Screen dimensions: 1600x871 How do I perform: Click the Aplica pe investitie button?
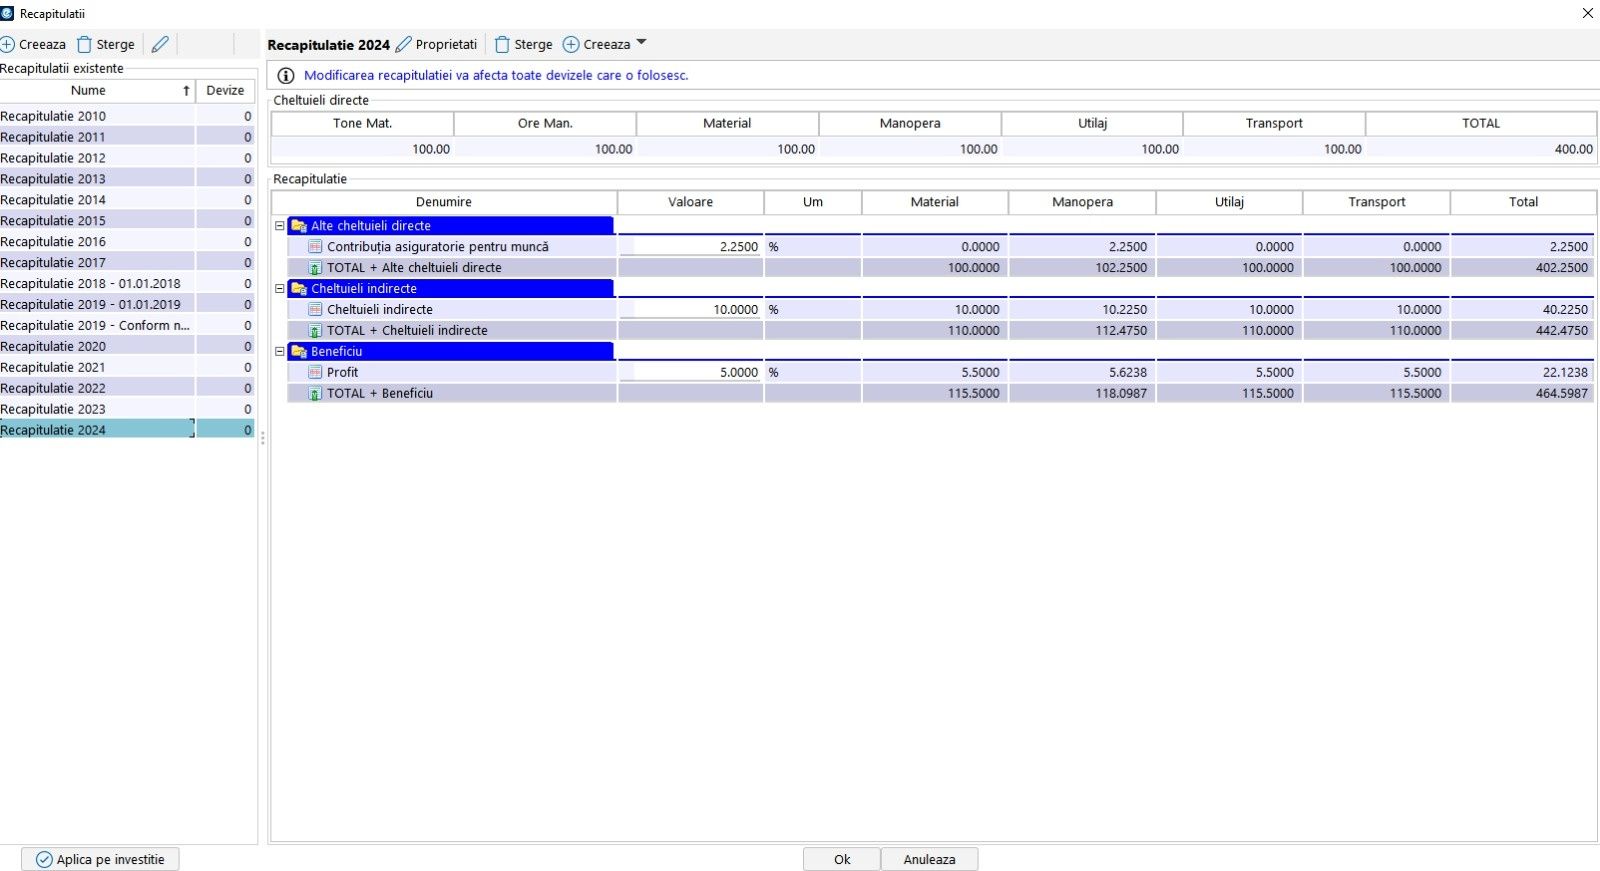tap(100, 859)
